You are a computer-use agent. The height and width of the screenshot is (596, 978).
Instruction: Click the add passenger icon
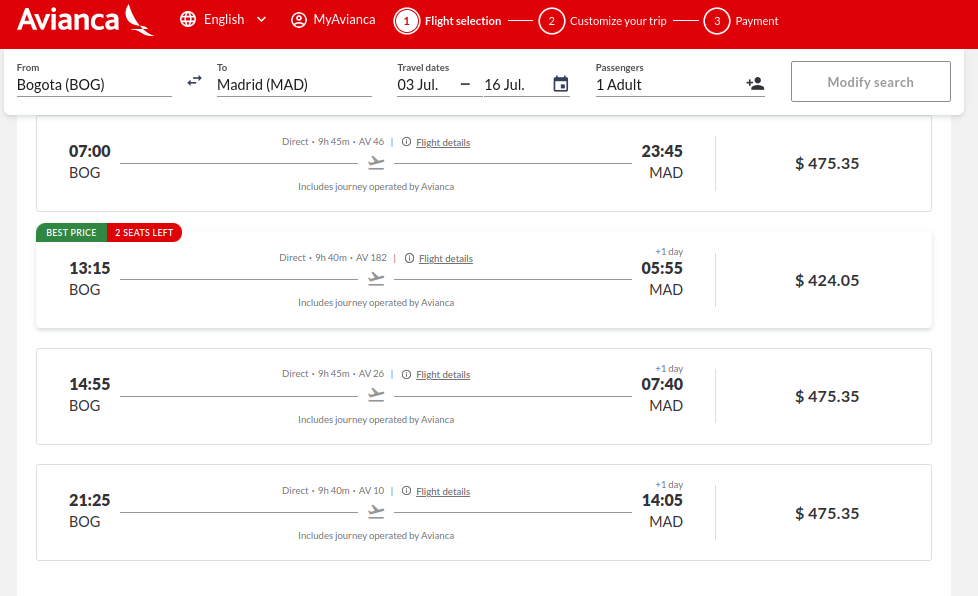[755, 84]
